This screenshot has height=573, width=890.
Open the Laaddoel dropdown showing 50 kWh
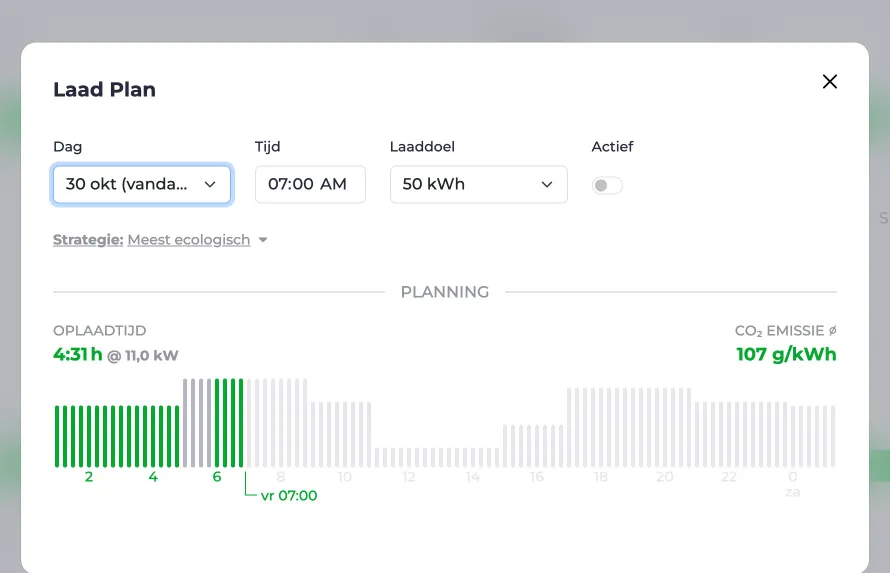tap(478, 184)
